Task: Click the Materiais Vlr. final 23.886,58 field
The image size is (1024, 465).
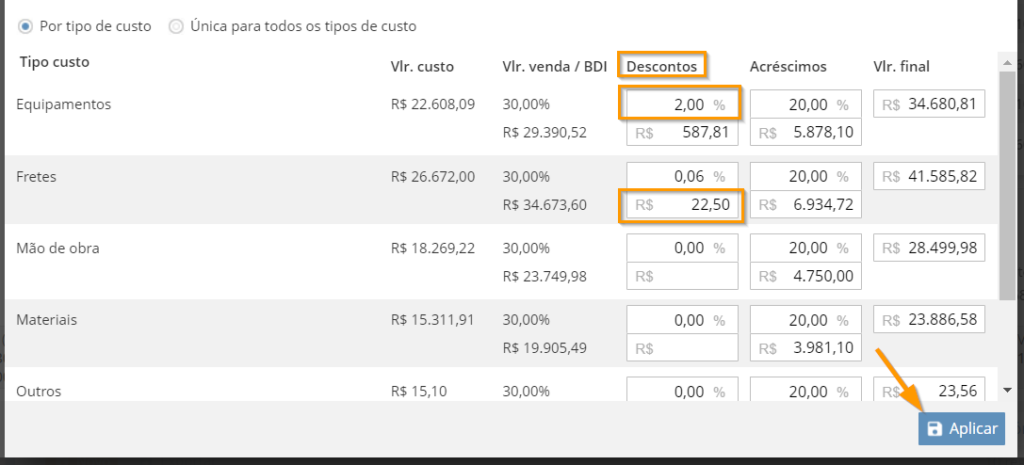Action: (929, 320)
